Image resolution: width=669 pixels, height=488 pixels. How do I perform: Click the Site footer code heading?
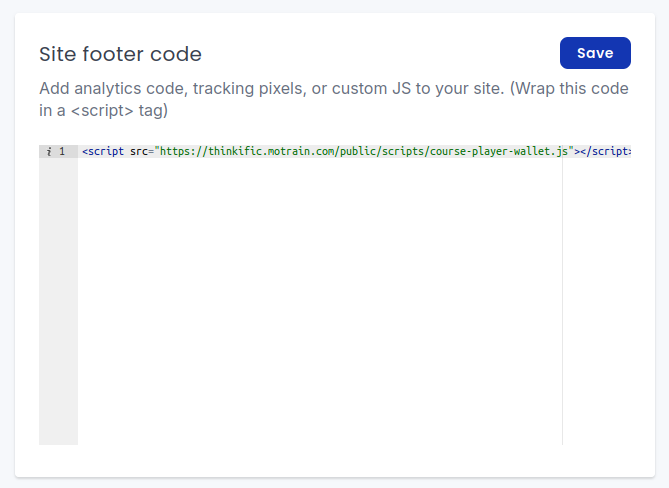point(120,54)
